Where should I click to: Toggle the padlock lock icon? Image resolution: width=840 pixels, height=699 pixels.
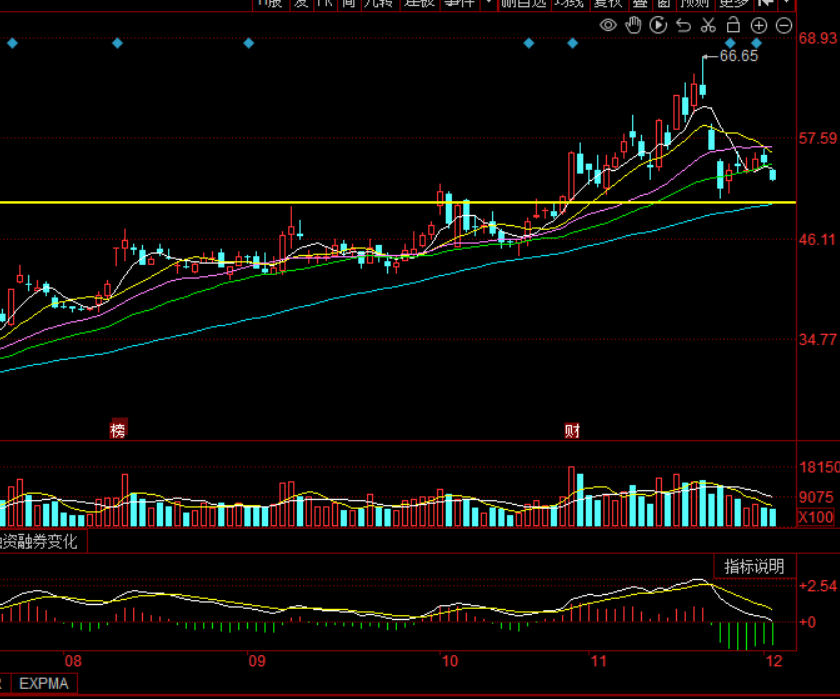tap(733, 25)
